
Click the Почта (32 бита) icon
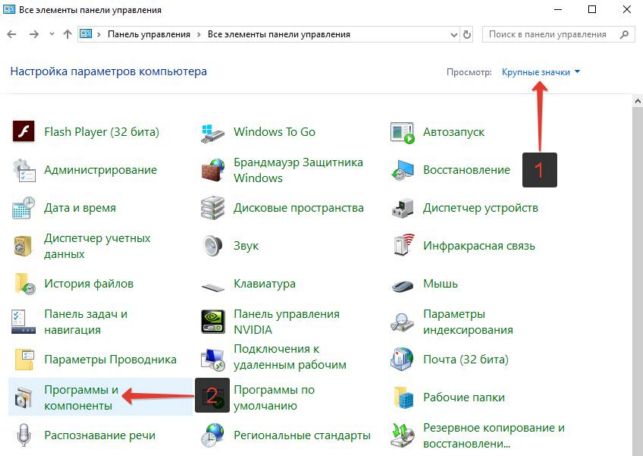[402, 359]
